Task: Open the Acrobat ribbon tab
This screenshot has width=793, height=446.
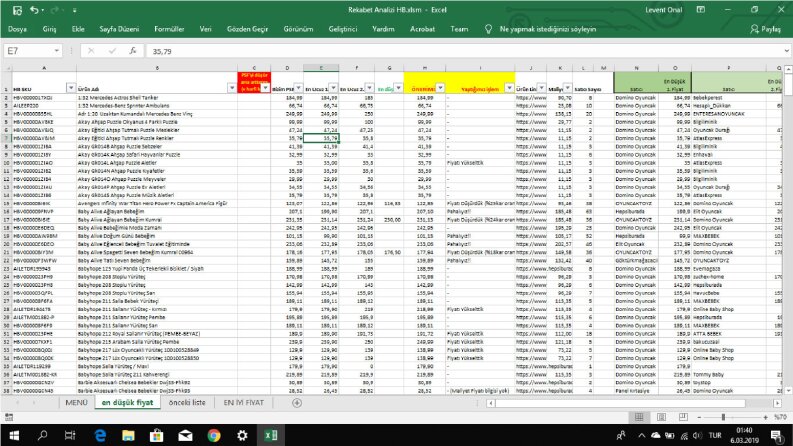Action: pos(422,29)
